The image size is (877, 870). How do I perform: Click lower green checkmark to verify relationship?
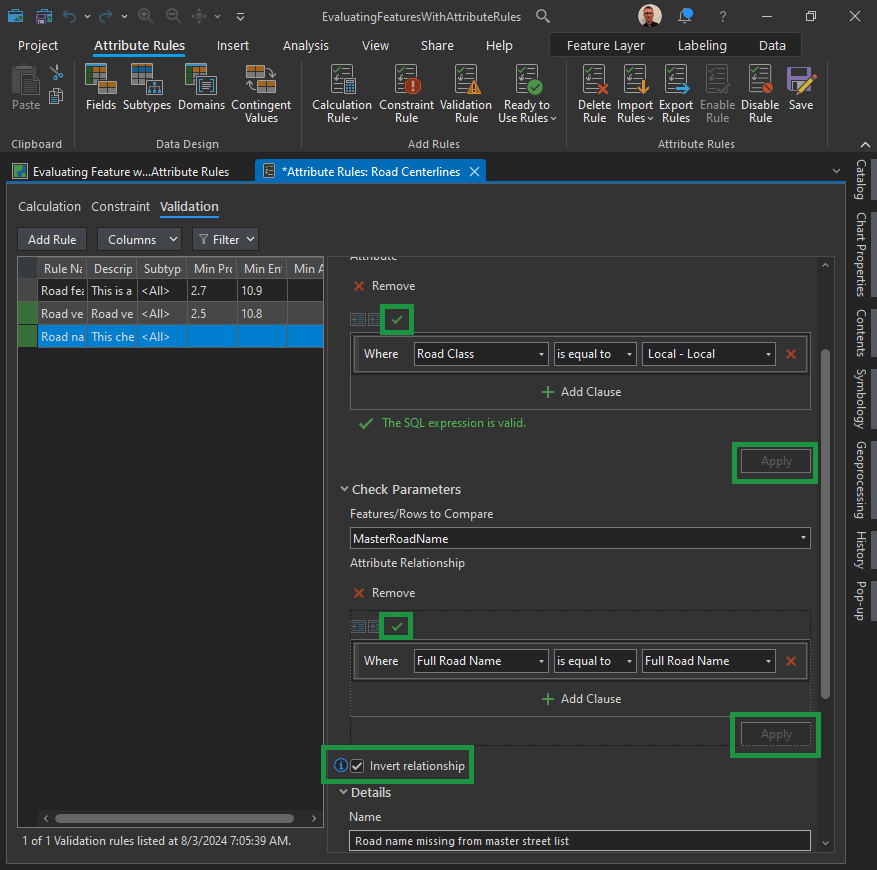(x=397, y=627)
